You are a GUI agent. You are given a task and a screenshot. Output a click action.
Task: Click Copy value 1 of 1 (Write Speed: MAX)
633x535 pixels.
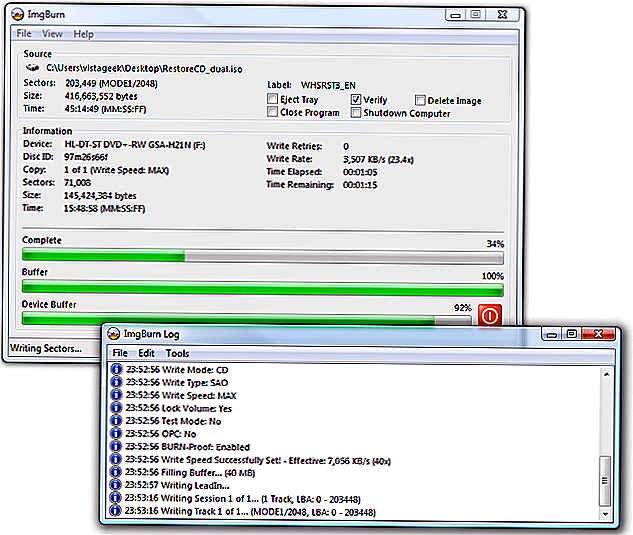click(116, 170)
